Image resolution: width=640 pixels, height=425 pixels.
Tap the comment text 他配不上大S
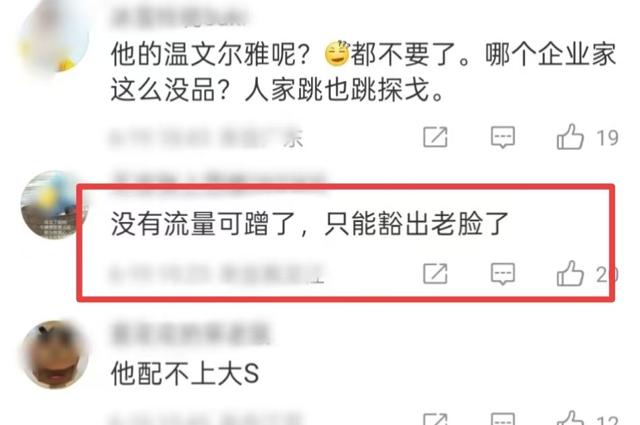click(185, 374)
